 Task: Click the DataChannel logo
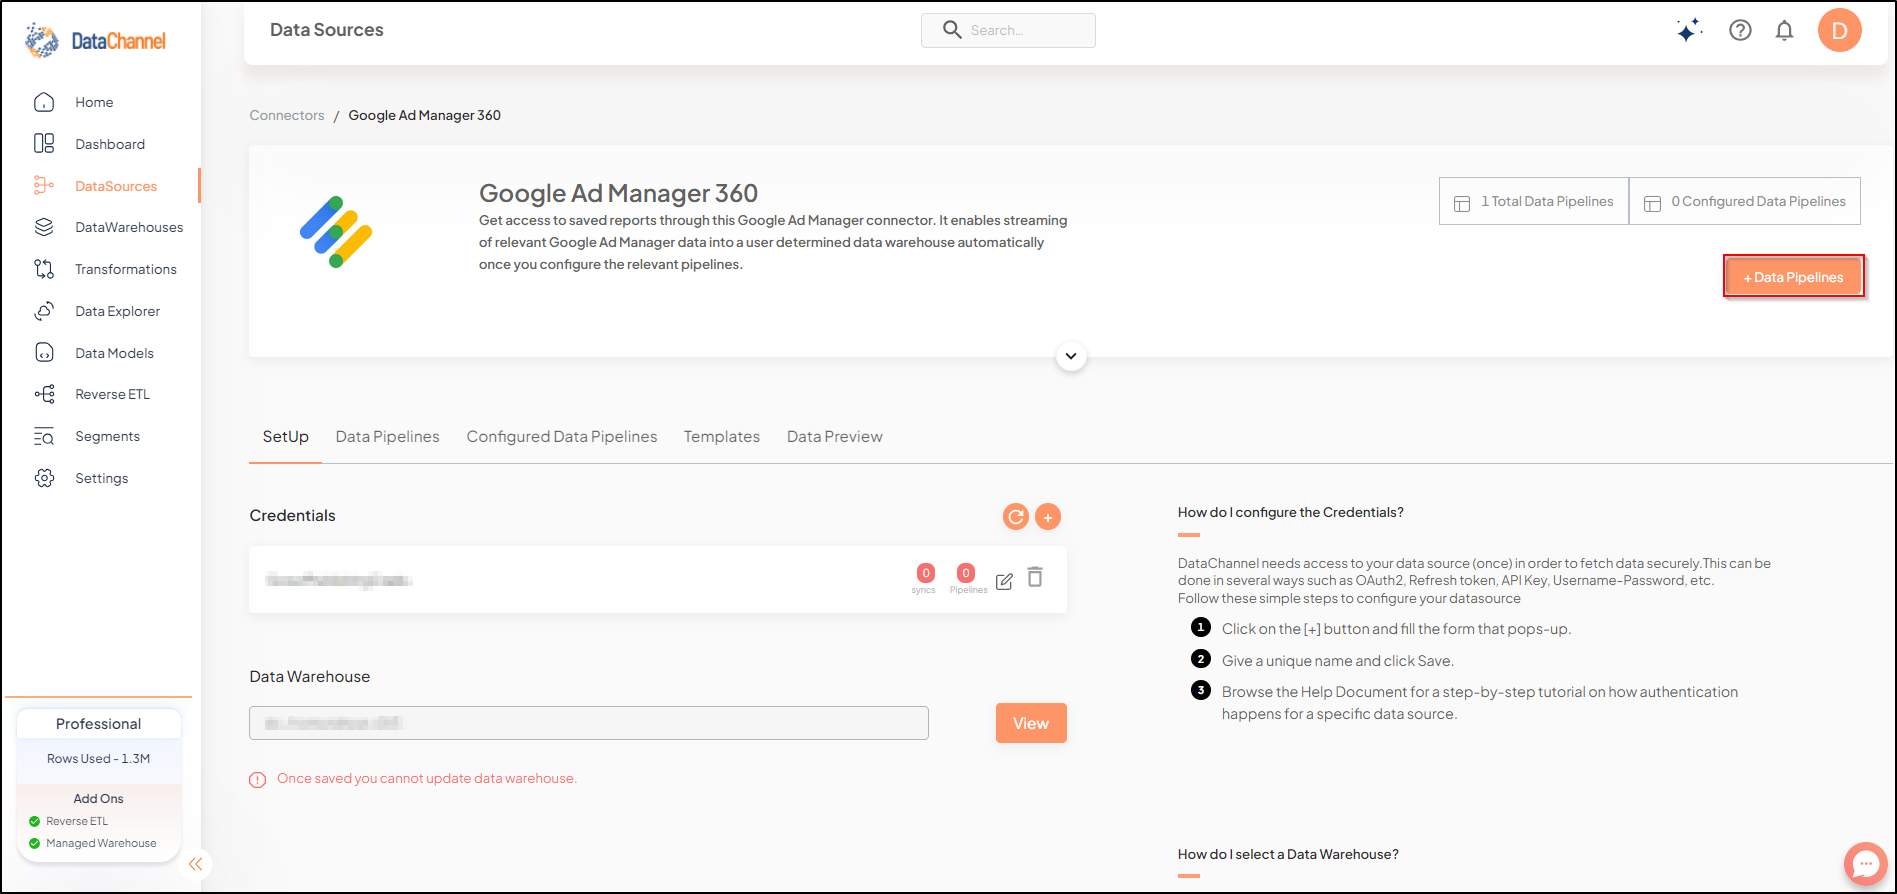[x=96, y=41]
